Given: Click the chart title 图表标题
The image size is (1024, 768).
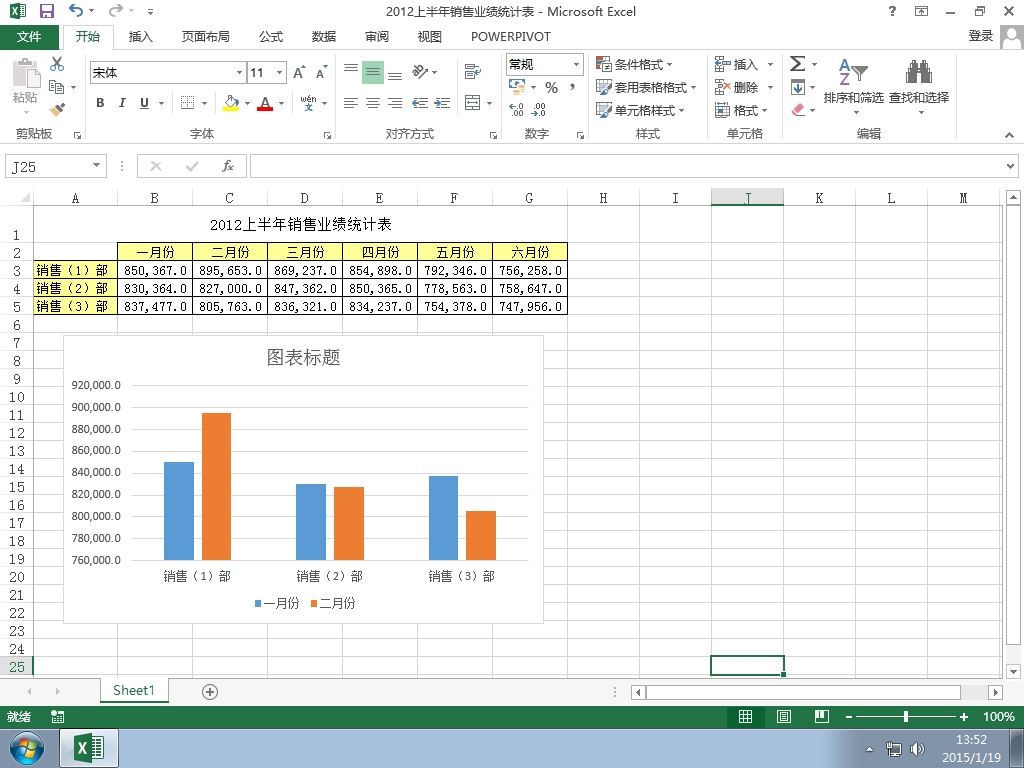Looking at the screenshot, I should click(304, 357).
